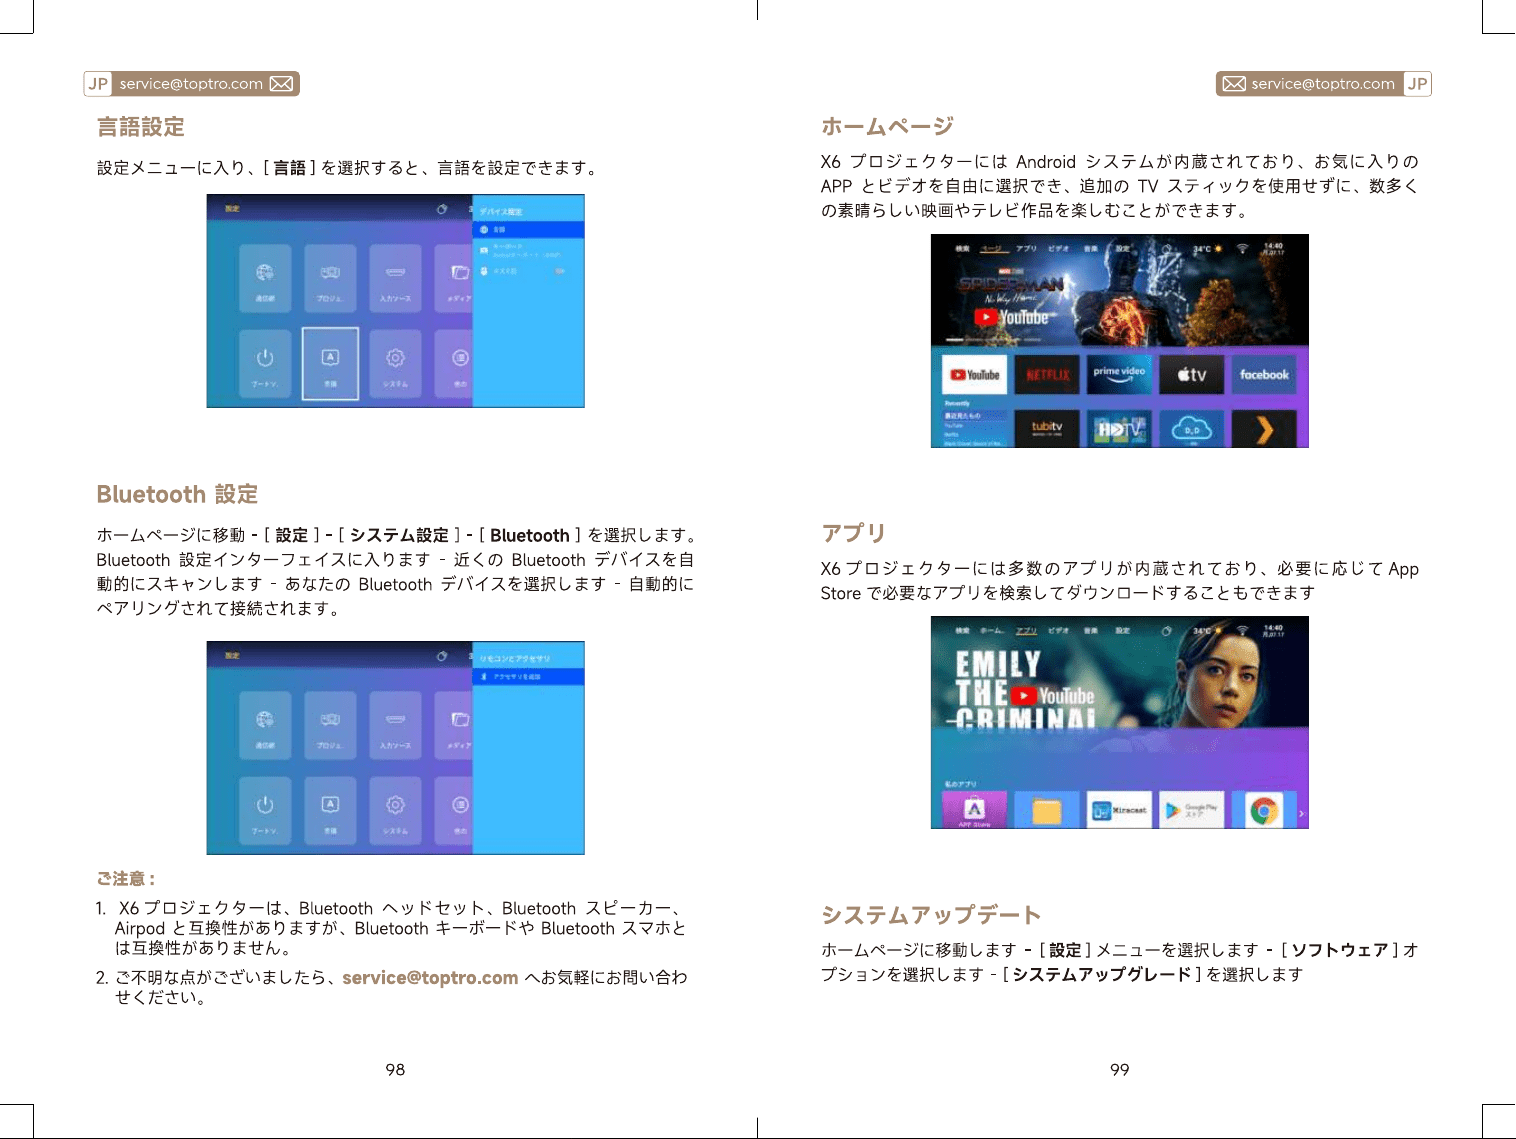Click the Wi-Fi icon in the home page screenshot

(x=1242, y=248)
